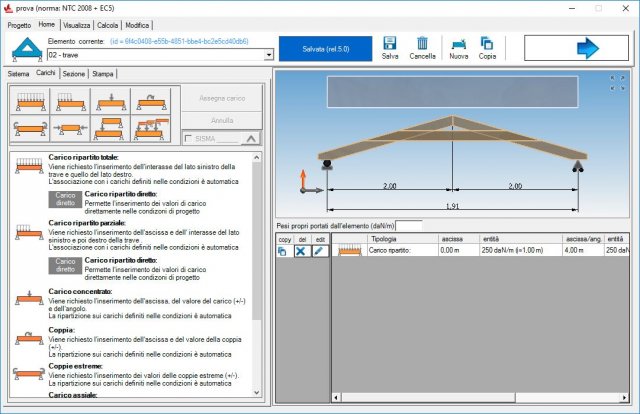This screenshot has height=414, width=640.
Task: Collapse panel with the up chevron button
Action: 249,139
